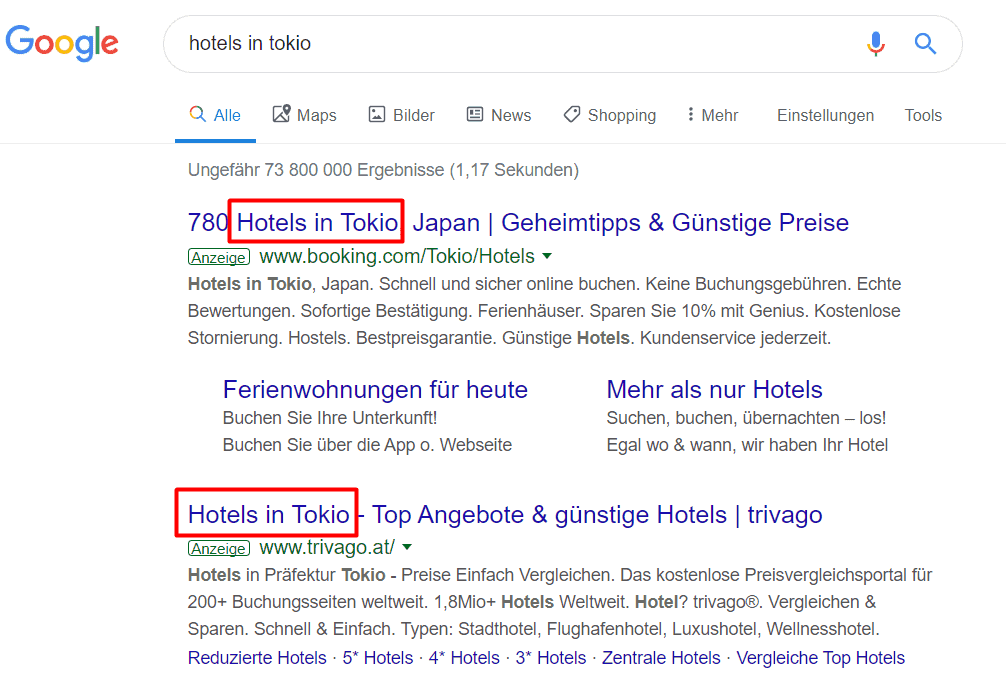Click the Shopping tab tag icon
The height and width of the screenshot is (690, 1006).
572,114
